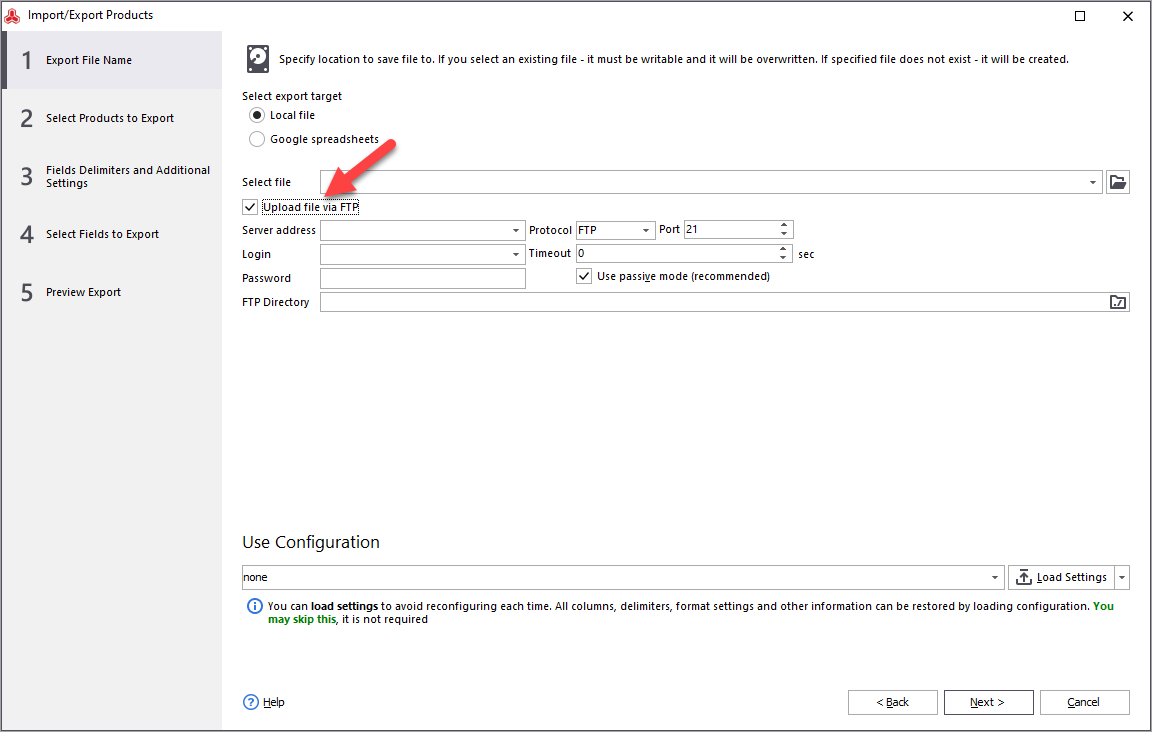Choose Google spreadsheets as export target

pyautogui.click(x=257, y=140)
